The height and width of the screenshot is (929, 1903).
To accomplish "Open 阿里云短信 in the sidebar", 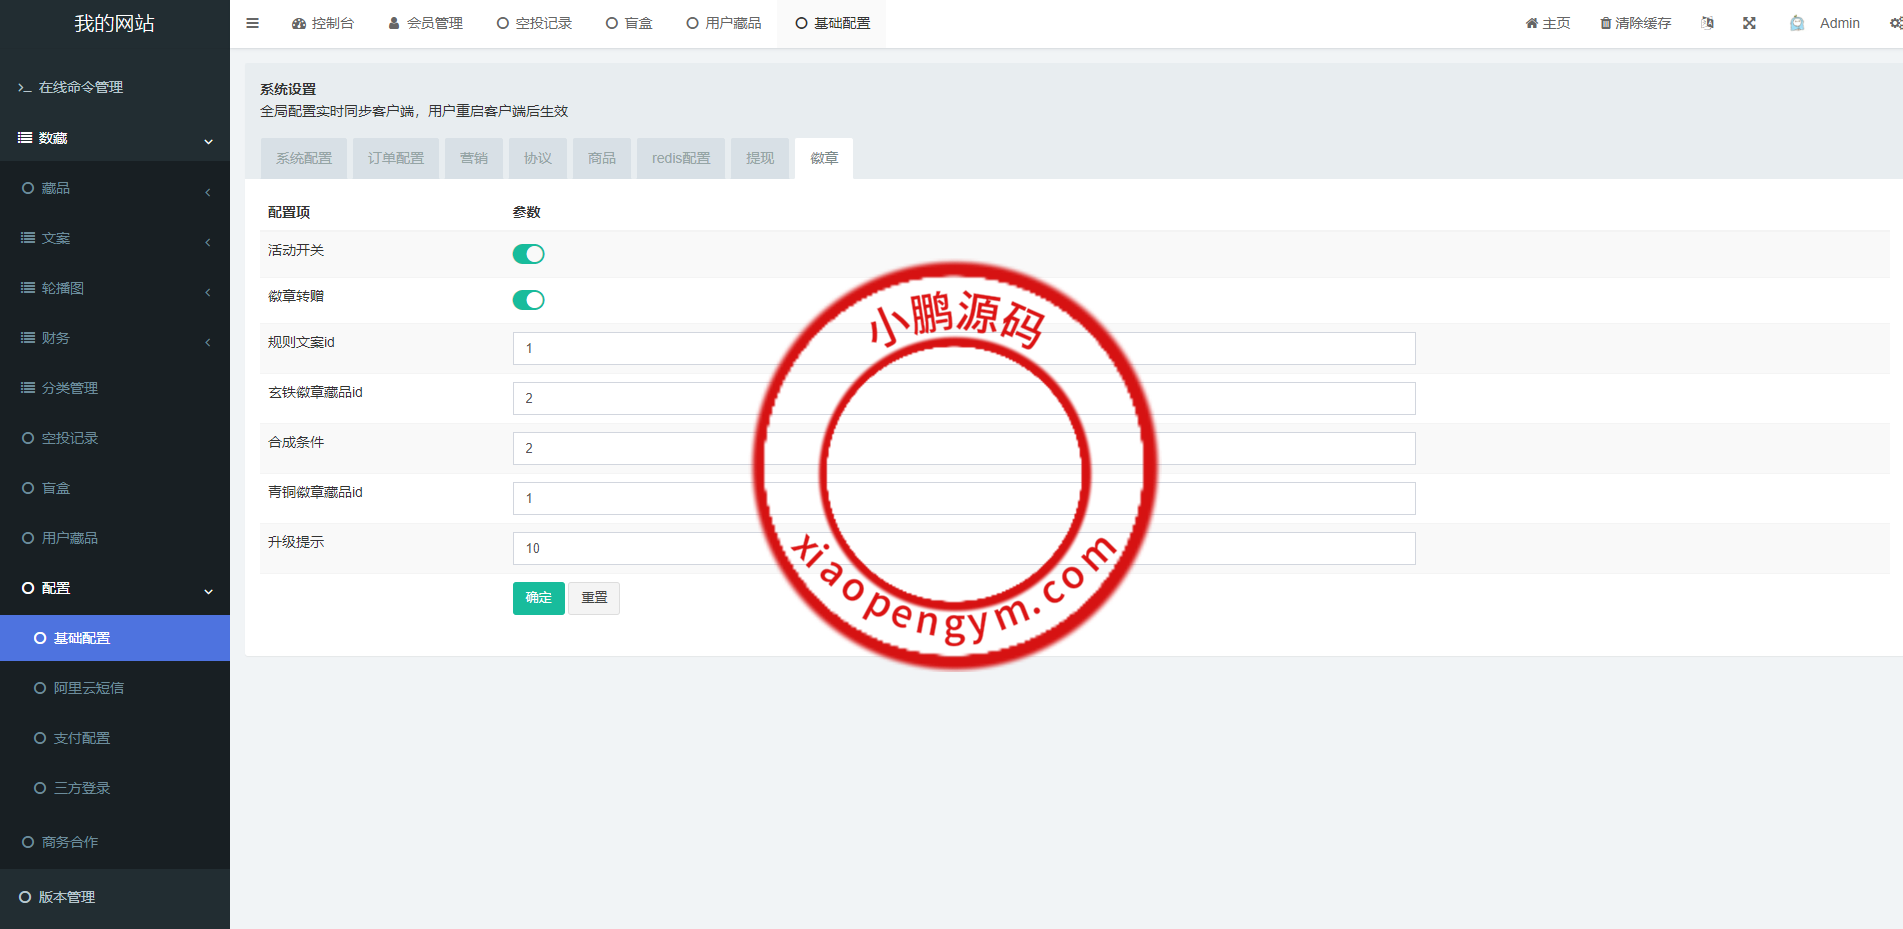I will click(x=89, y=688).
